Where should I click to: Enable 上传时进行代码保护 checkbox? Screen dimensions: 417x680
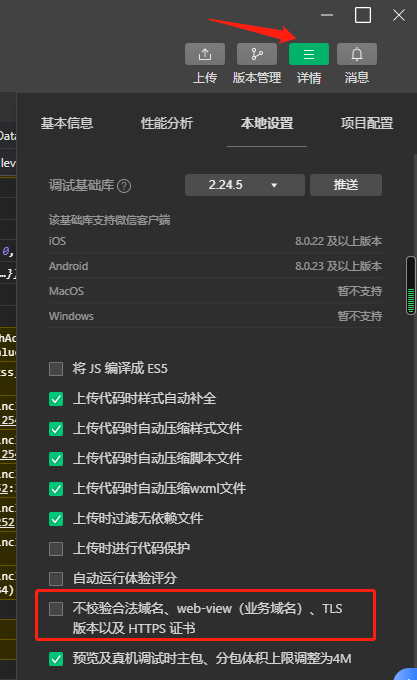pos(56,549)
